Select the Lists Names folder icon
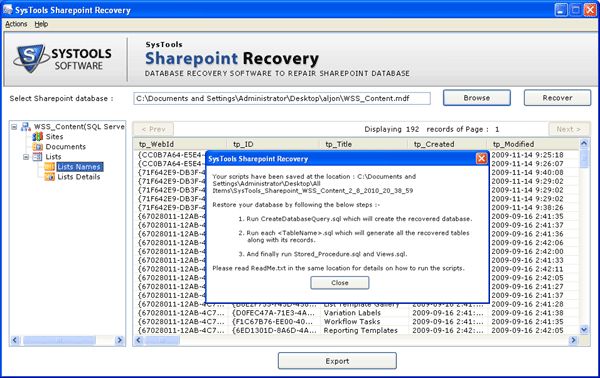The height and width of the screenshot is (378, 600). click(x=50, y=167)
